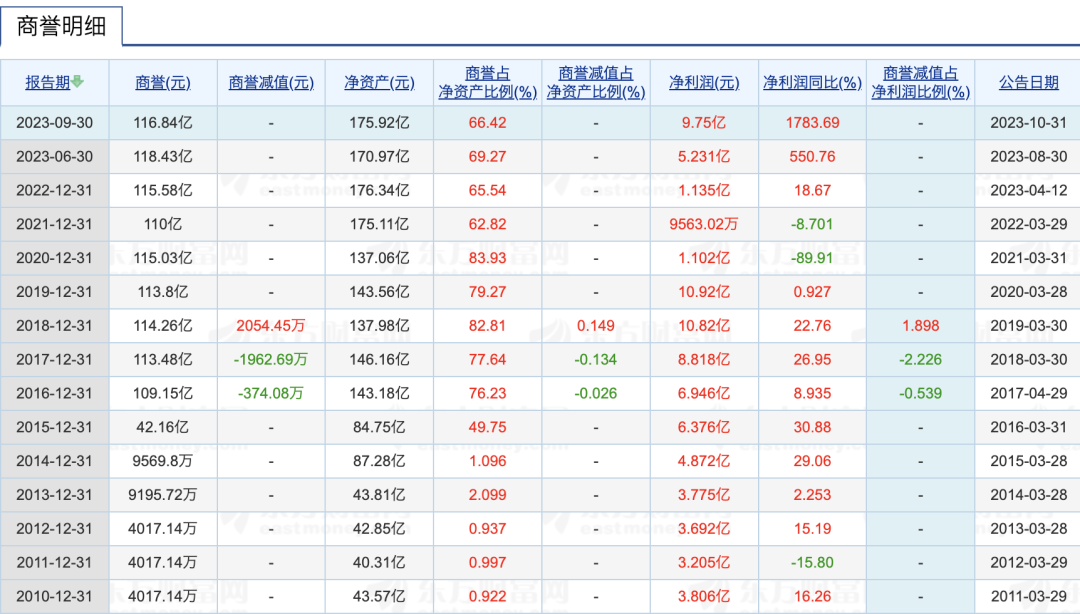Select the 商誉占净资产比例(%) header
This screenshot has height=614, width=1080.
487,83
